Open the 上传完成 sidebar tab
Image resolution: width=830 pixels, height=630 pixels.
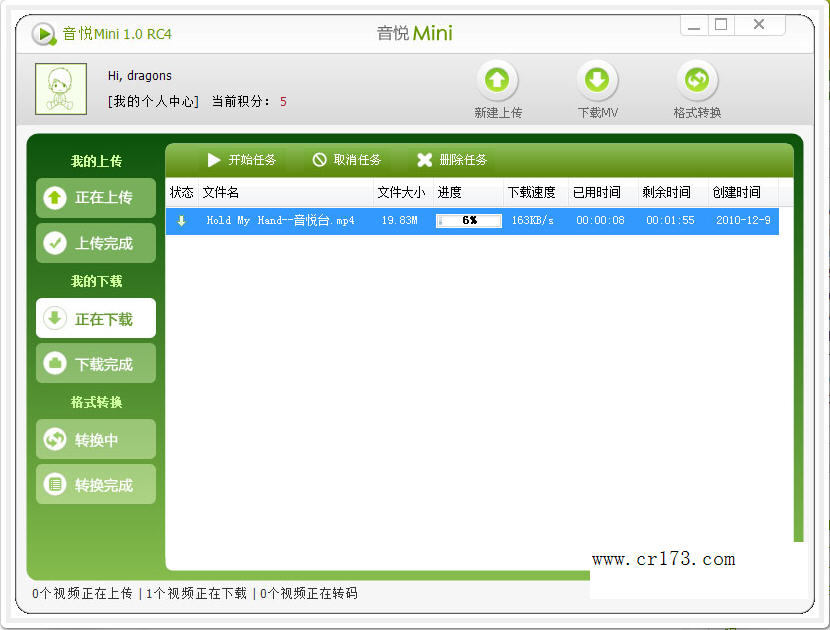[96, 244]
